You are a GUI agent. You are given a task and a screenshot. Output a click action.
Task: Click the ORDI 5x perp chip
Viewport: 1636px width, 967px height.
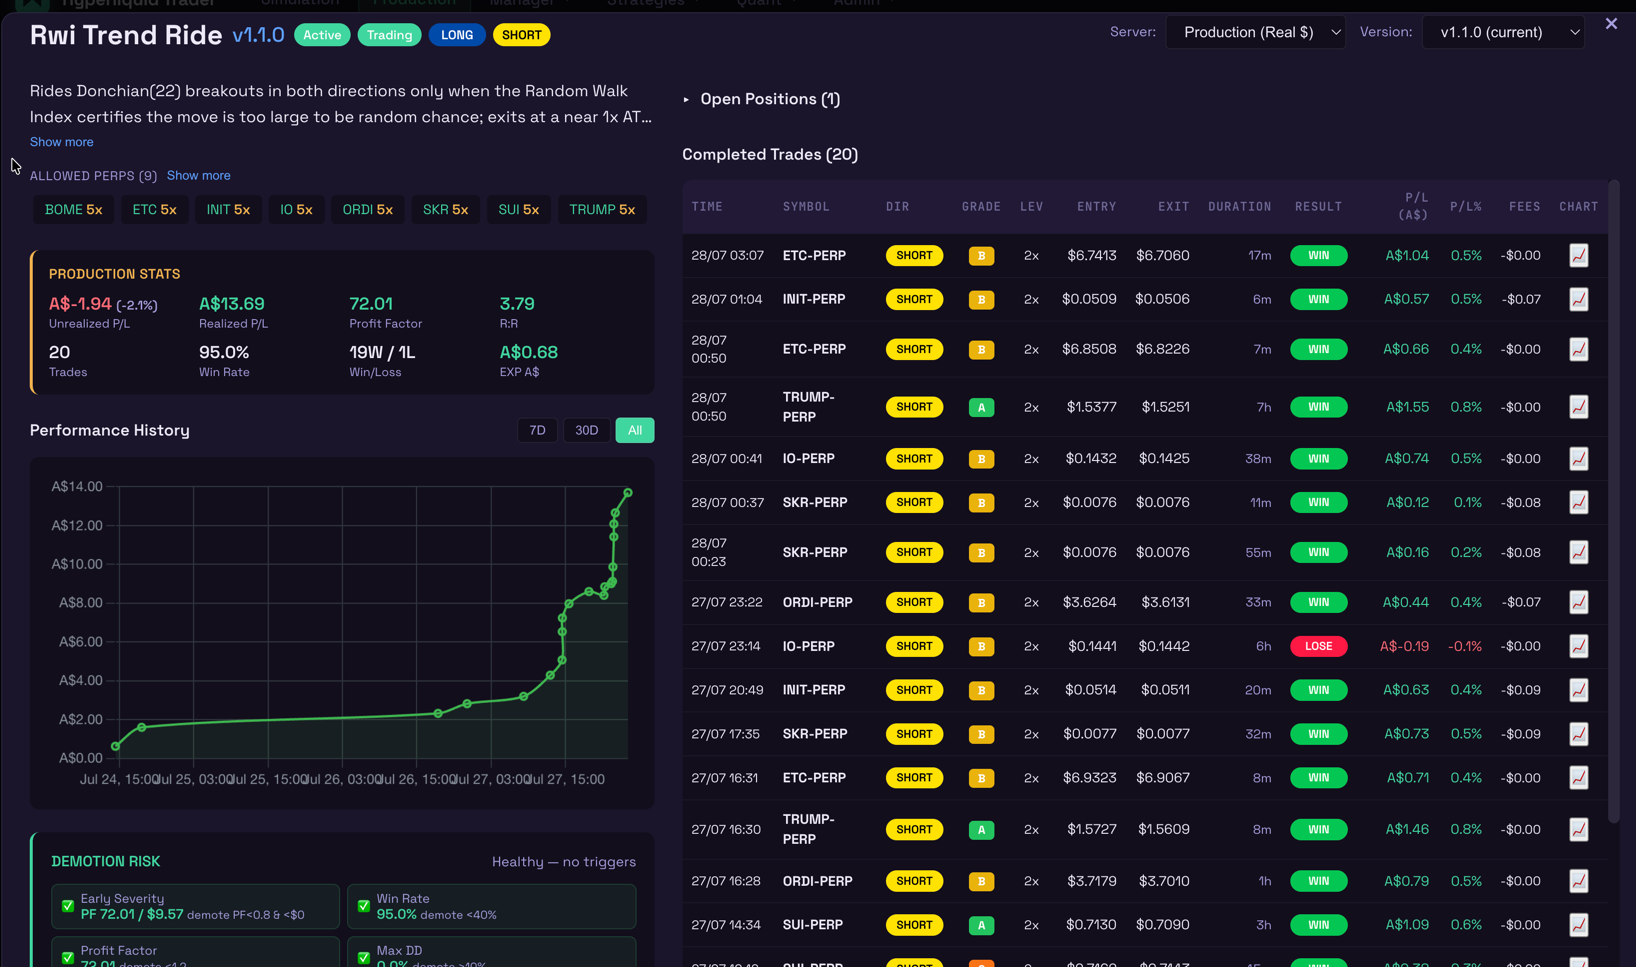tap(367, 210)
